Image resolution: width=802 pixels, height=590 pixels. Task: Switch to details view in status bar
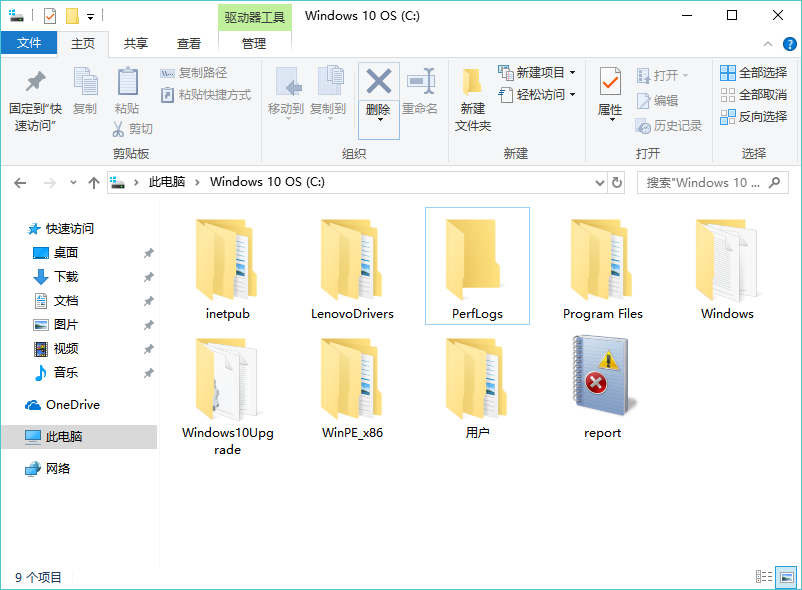(x=765, y=577)
